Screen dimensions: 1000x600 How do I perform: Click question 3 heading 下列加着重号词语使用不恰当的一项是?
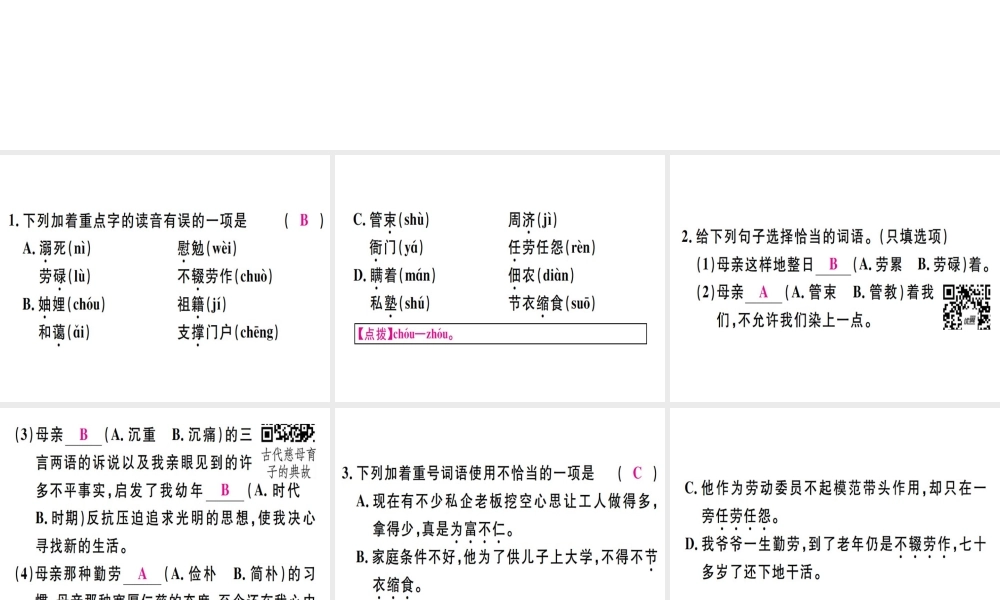click(x=468, y=473)
